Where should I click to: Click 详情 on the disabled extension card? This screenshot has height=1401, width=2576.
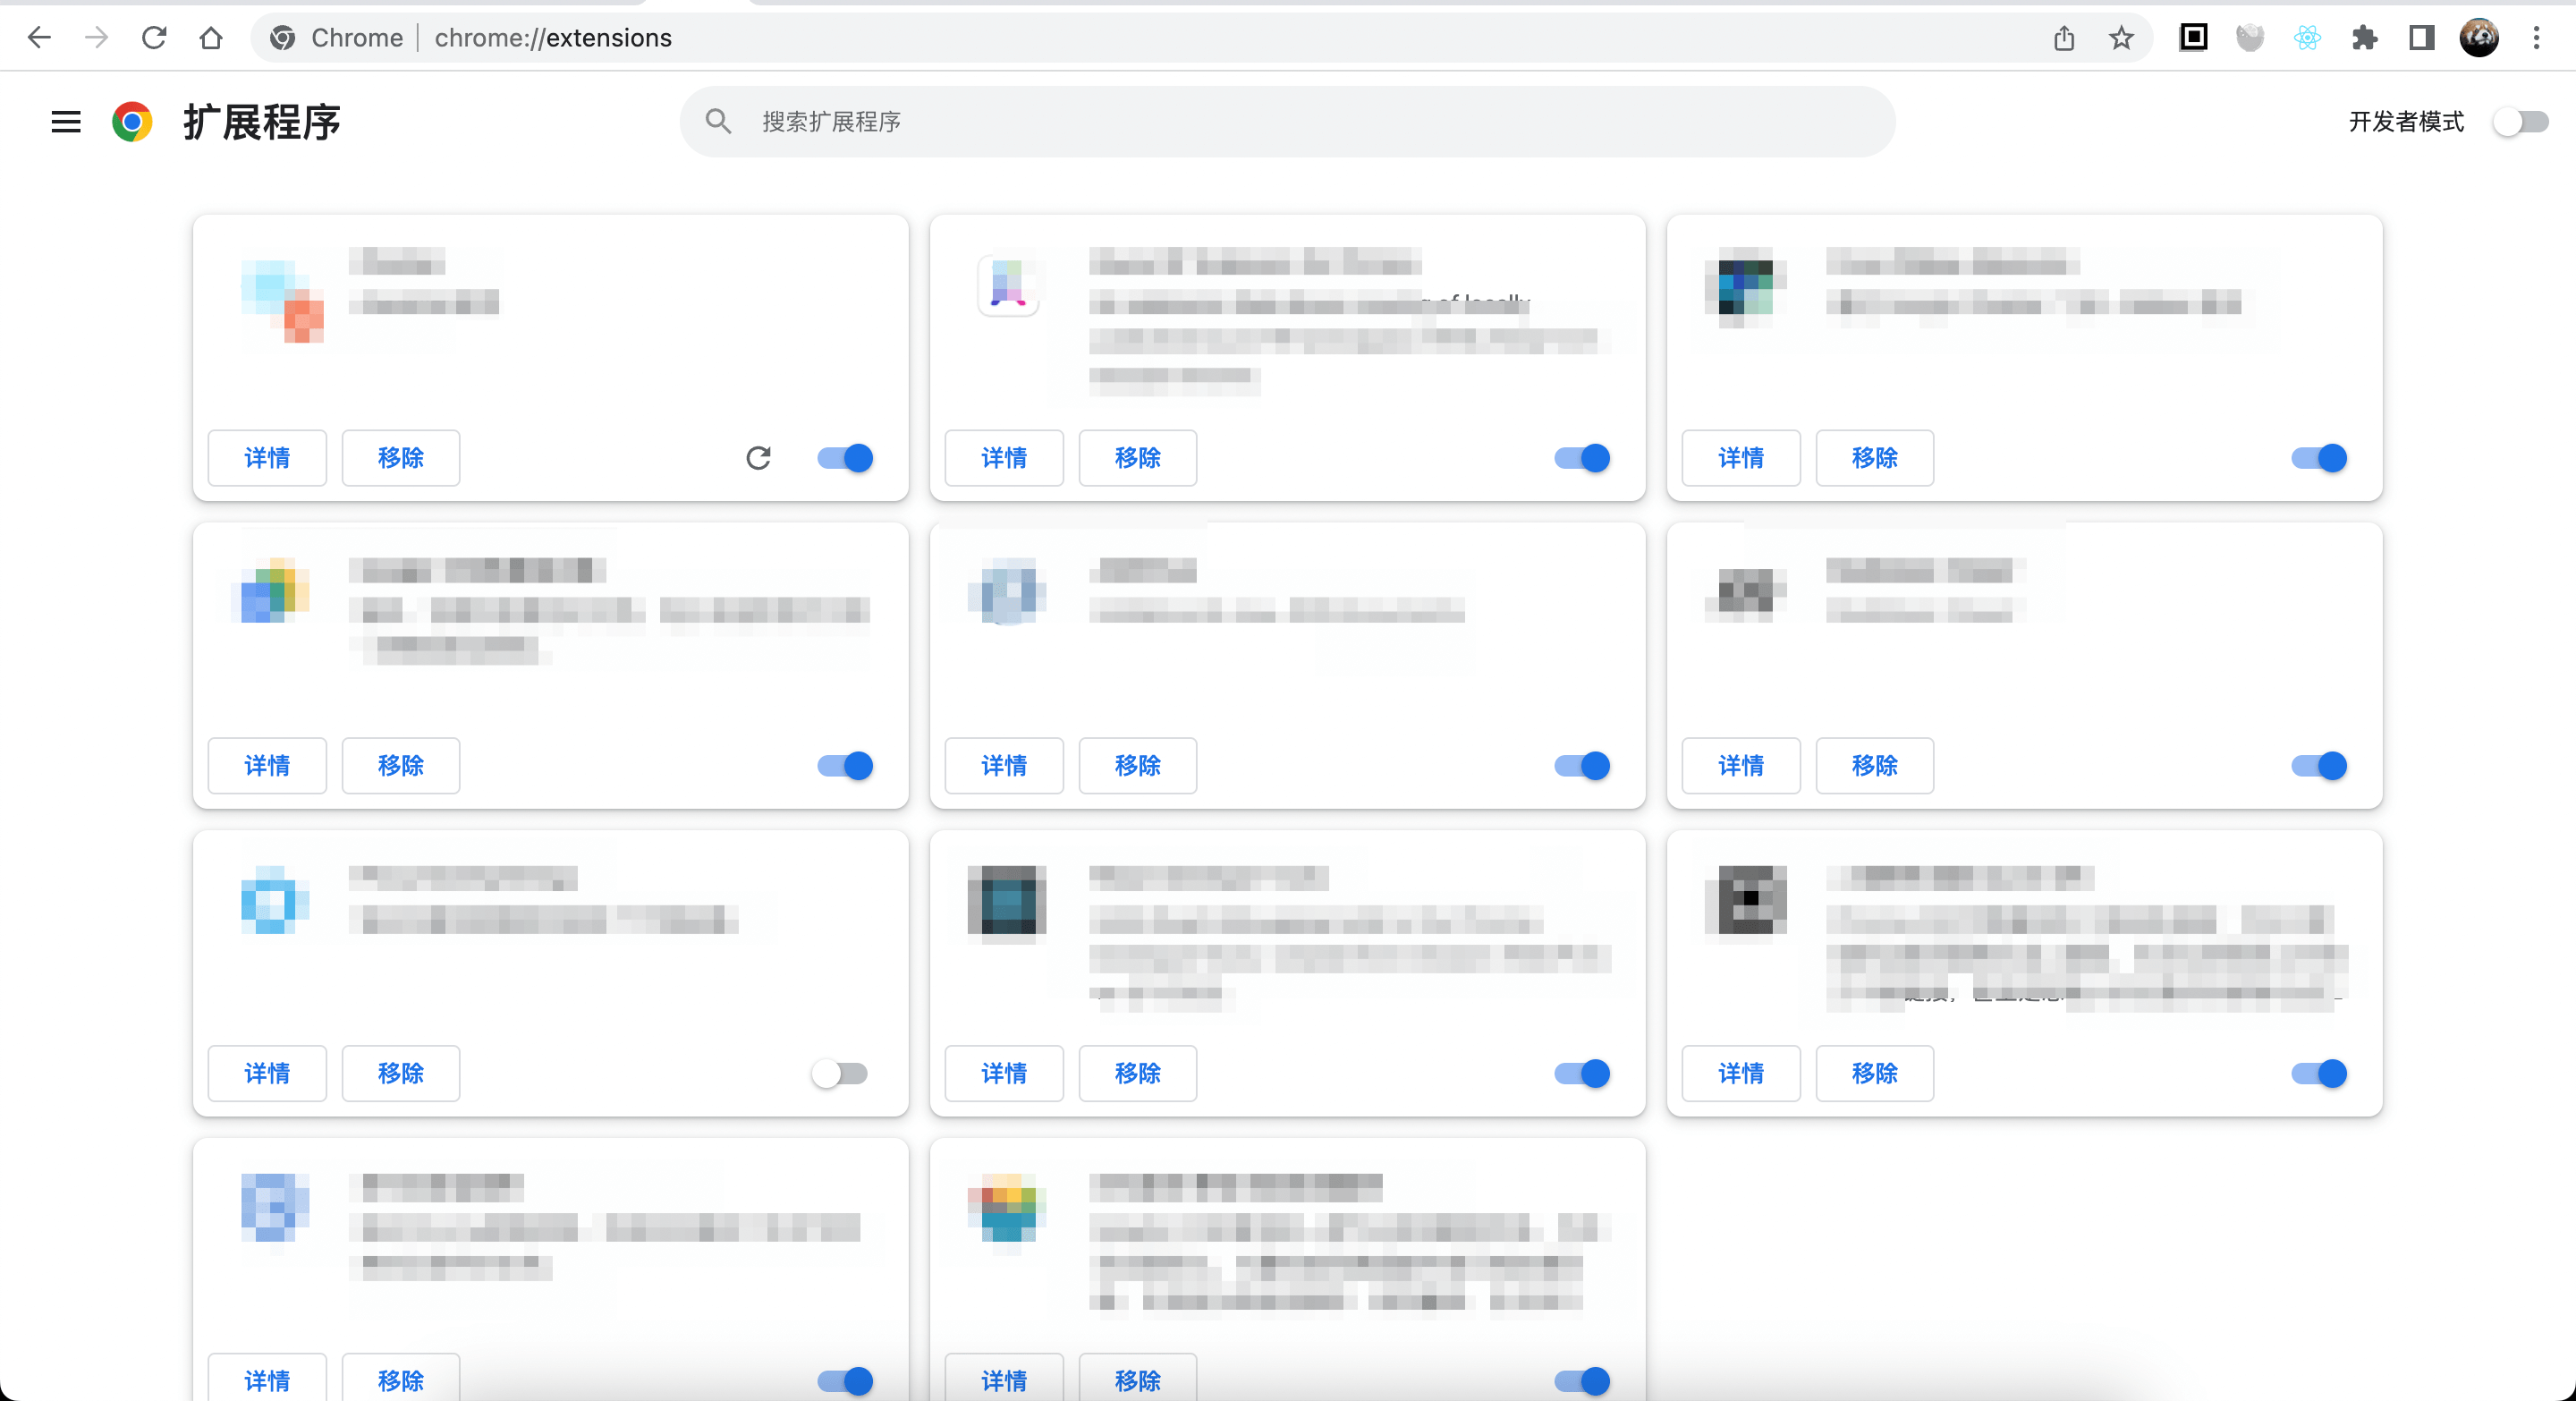(267, 1074)
